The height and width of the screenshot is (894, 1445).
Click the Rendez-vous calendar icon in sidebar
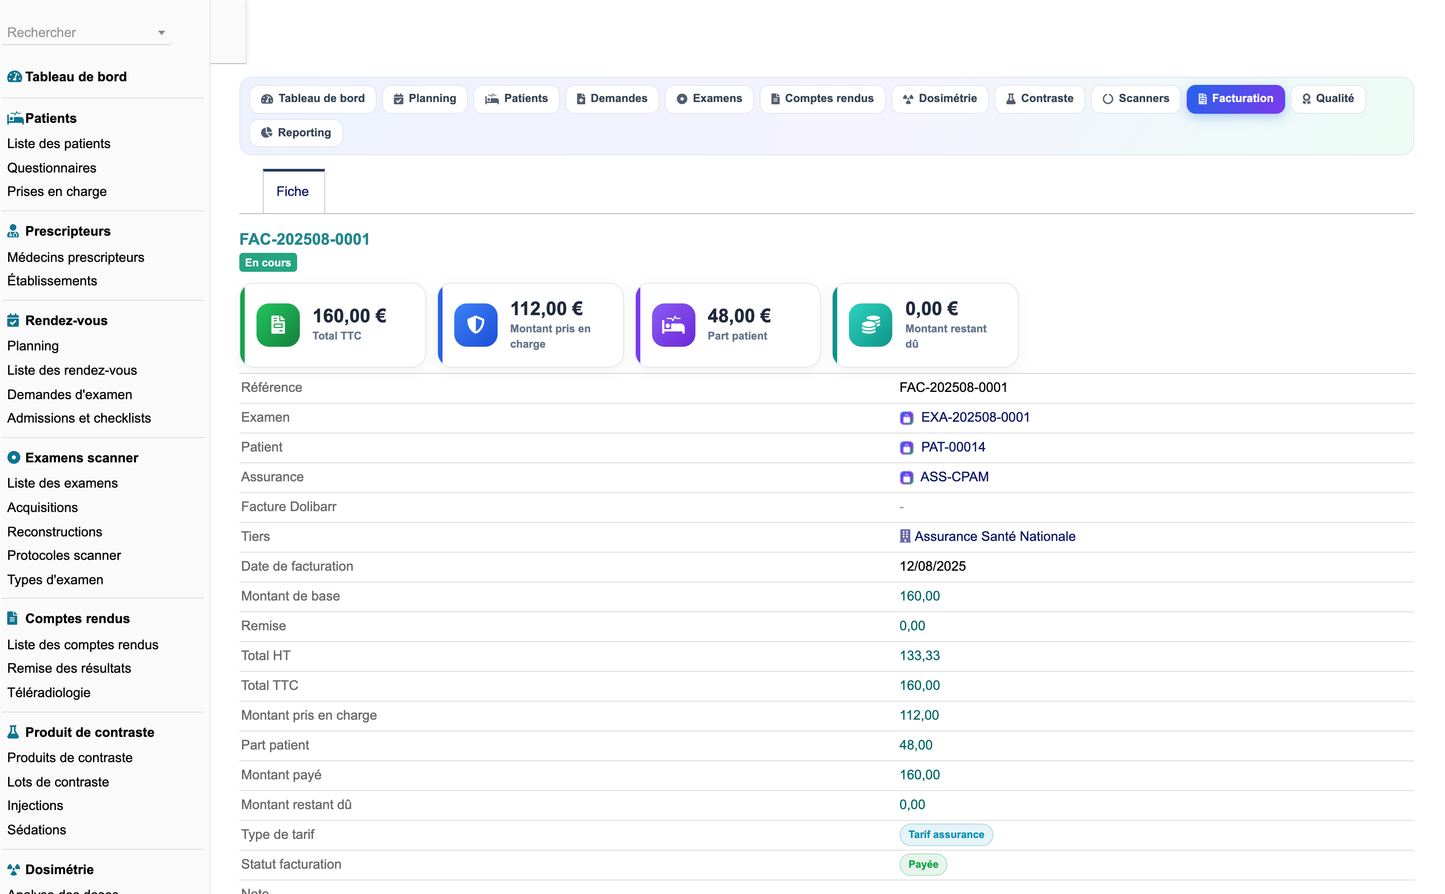click(13, 321)
